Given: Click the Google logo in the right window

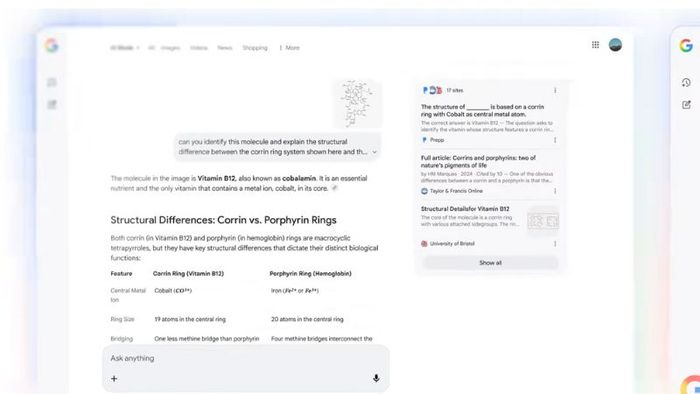Looking at the screenshot, I should coord(686,46).
